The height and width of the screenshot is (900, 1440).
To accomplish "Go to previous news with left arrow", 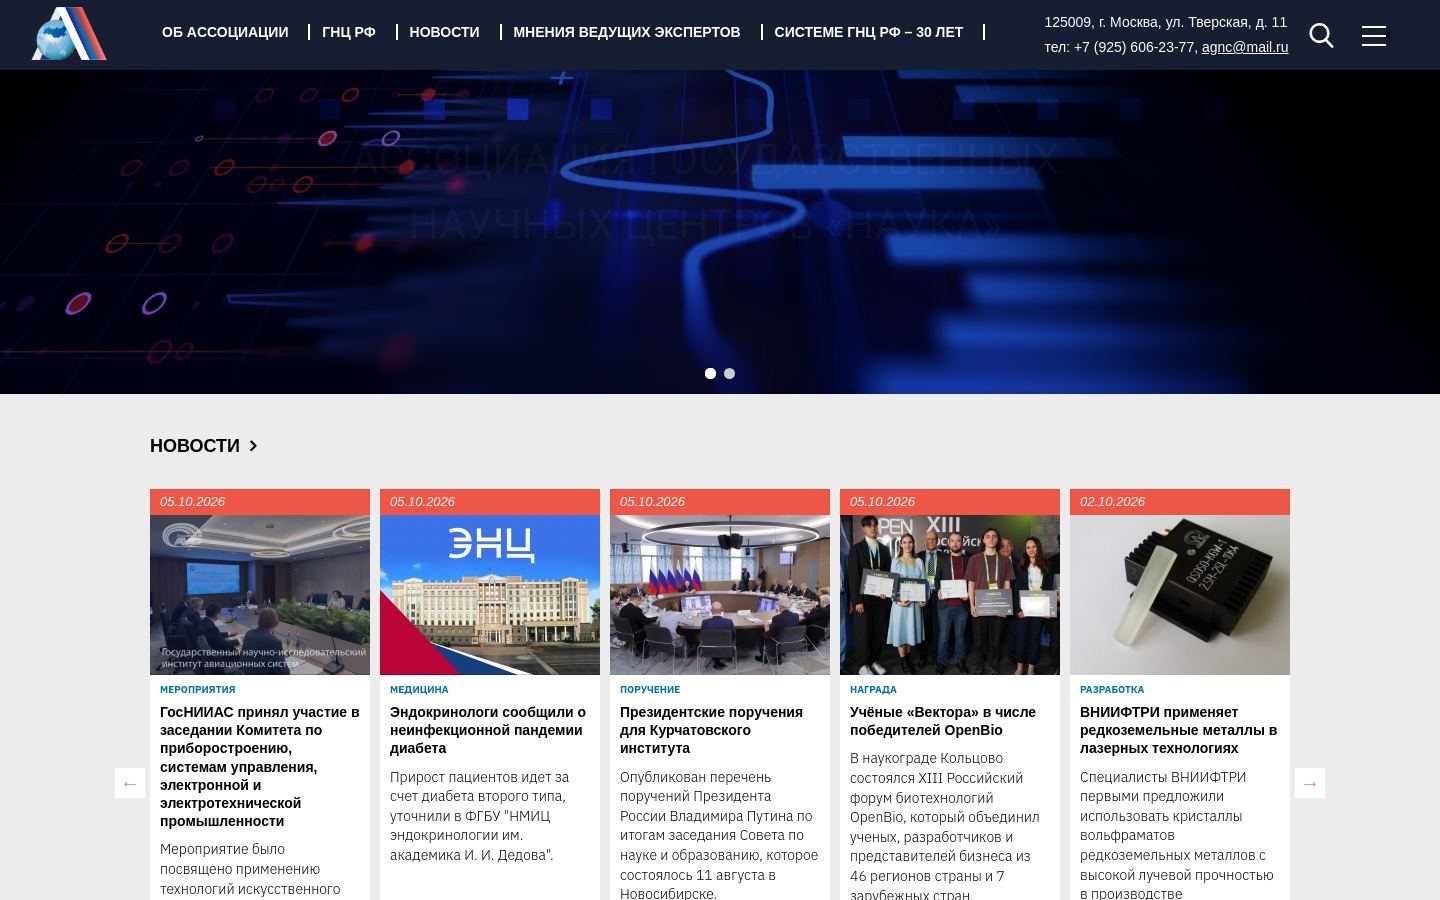I will pos(130,783).
